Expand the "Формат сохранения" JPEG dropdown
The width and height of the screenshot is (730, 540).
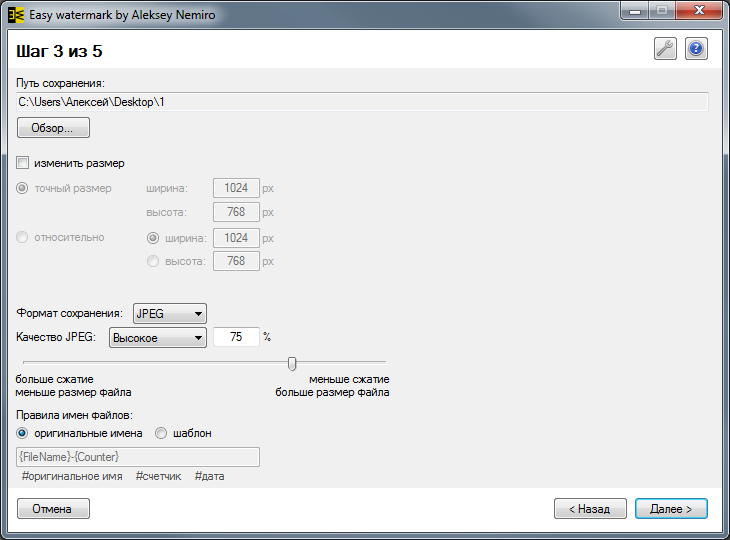tap(169, 313)
